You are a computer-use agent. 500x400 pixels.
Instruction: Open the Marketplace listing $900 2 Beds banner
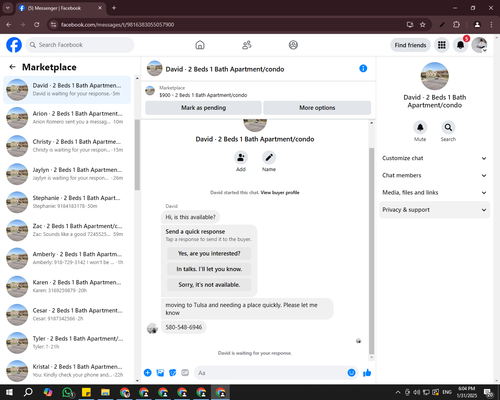(258, 92)
